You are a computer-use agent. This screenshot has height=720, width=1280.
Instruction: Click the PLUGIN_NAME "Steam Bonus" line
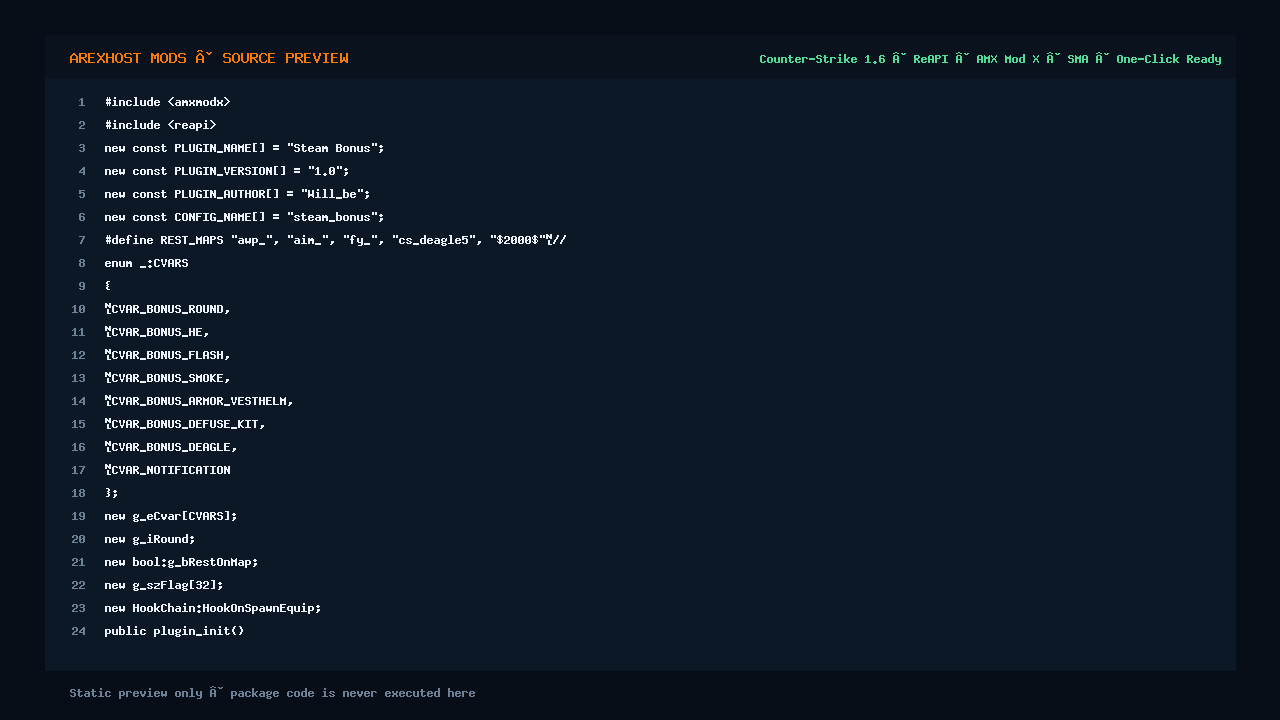click(x=244, y=148)
